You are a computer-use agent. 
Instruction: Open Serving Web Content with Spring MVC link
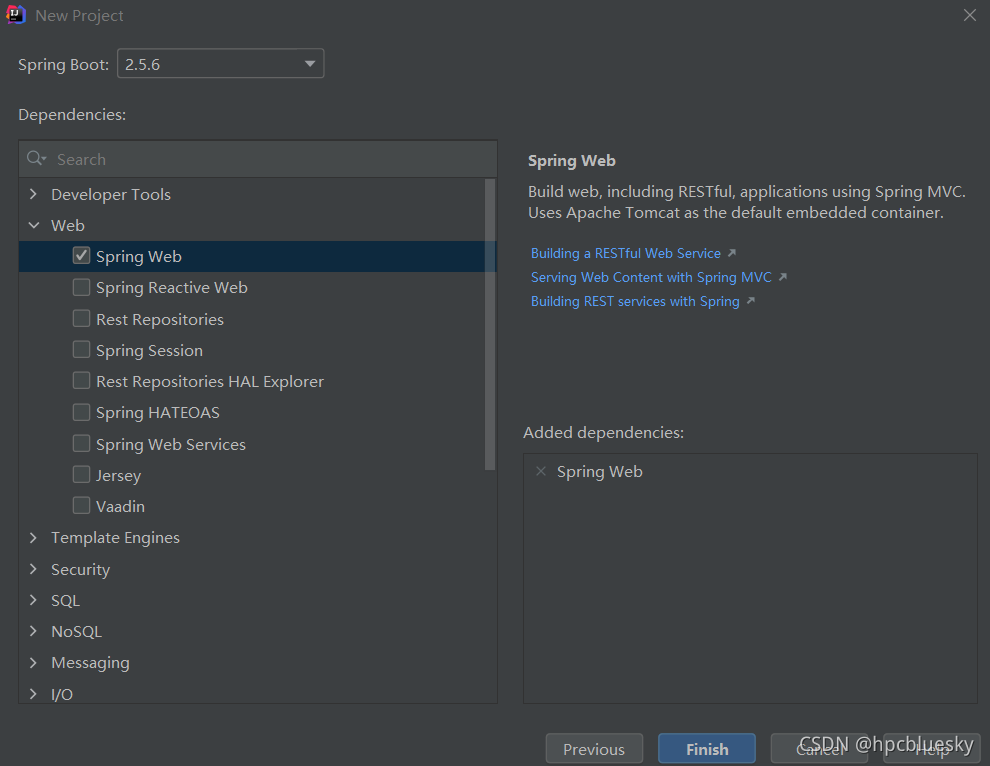coord(651,277)
